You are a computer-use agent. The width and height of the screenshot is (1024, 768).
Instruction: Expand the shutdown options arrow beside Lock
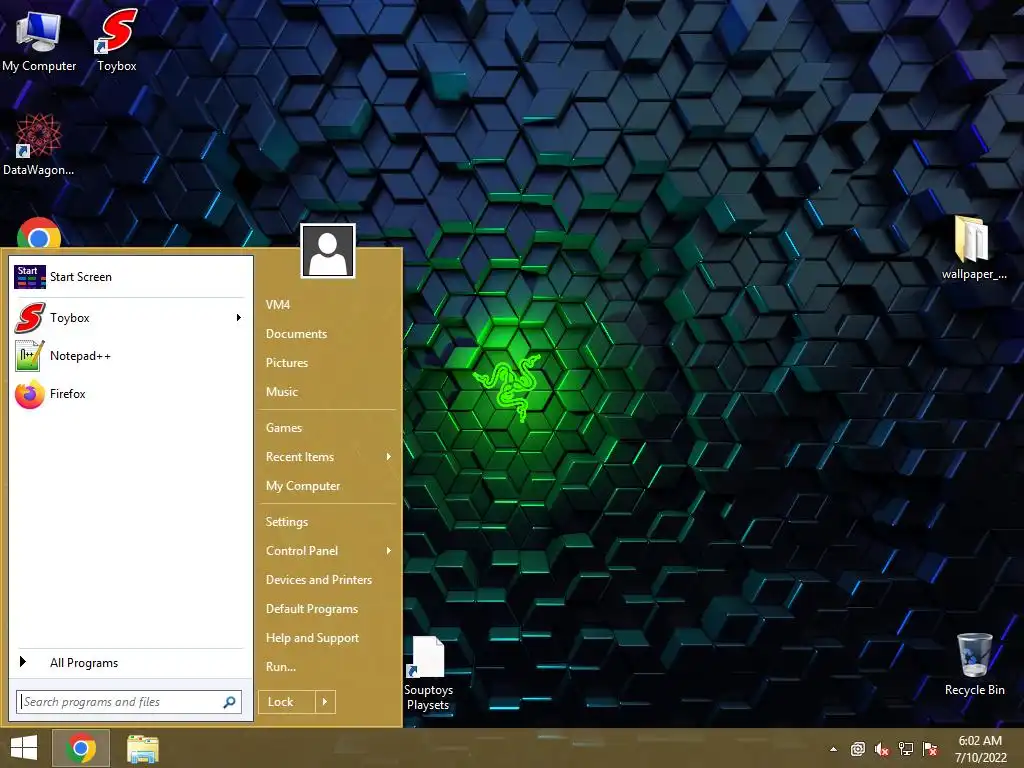click(325, 702)
